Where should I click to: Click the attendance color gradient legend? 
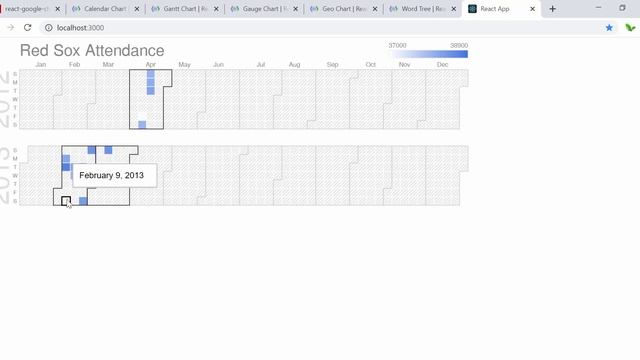tap(428, 54)
